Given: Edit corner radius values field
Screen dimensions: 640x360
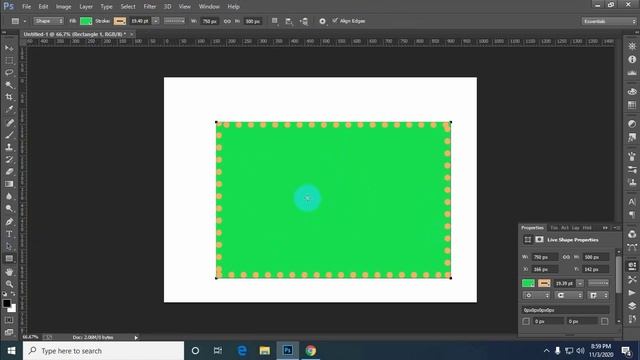Looking at the screenshot, I should [566, 310].
